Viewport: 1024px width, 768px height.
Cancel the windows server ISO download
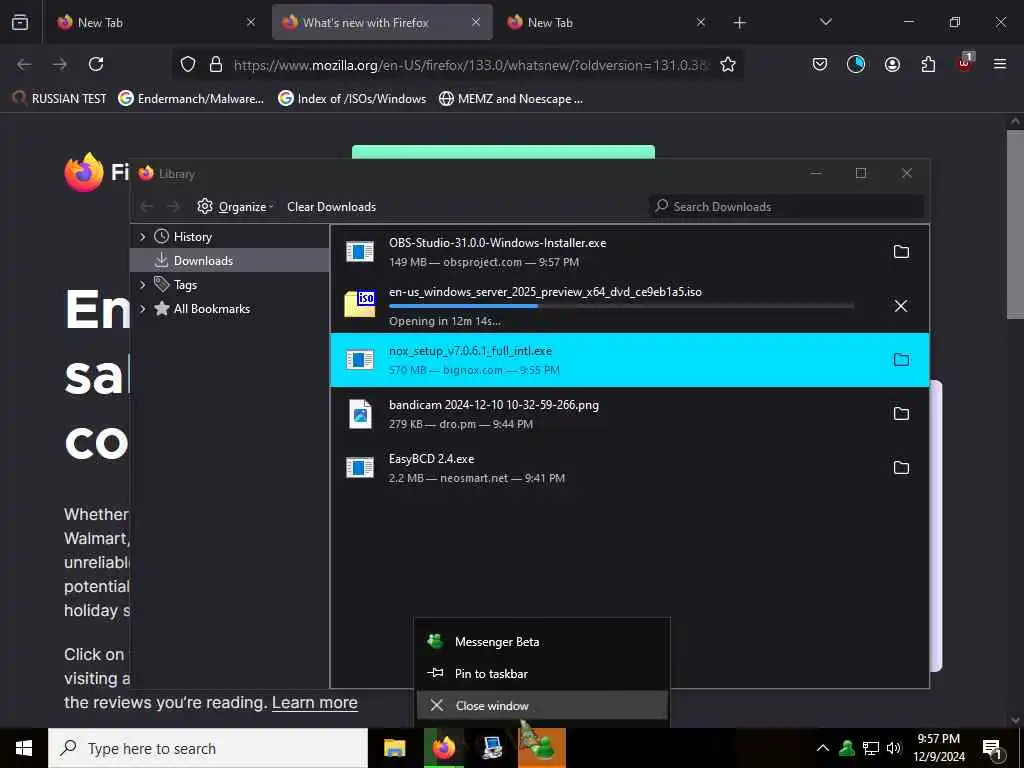(x=901, y=306)
